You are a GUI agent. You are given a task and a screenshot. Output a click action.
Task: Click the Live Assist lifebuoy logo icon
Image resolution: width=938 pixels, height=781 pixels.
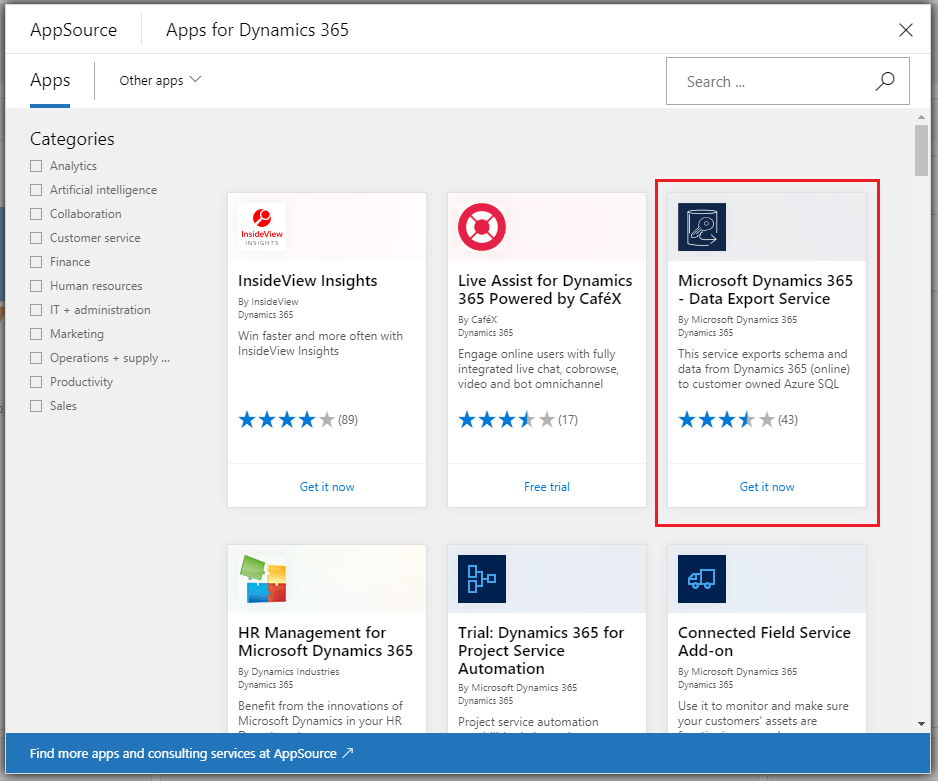click(482, 227)
